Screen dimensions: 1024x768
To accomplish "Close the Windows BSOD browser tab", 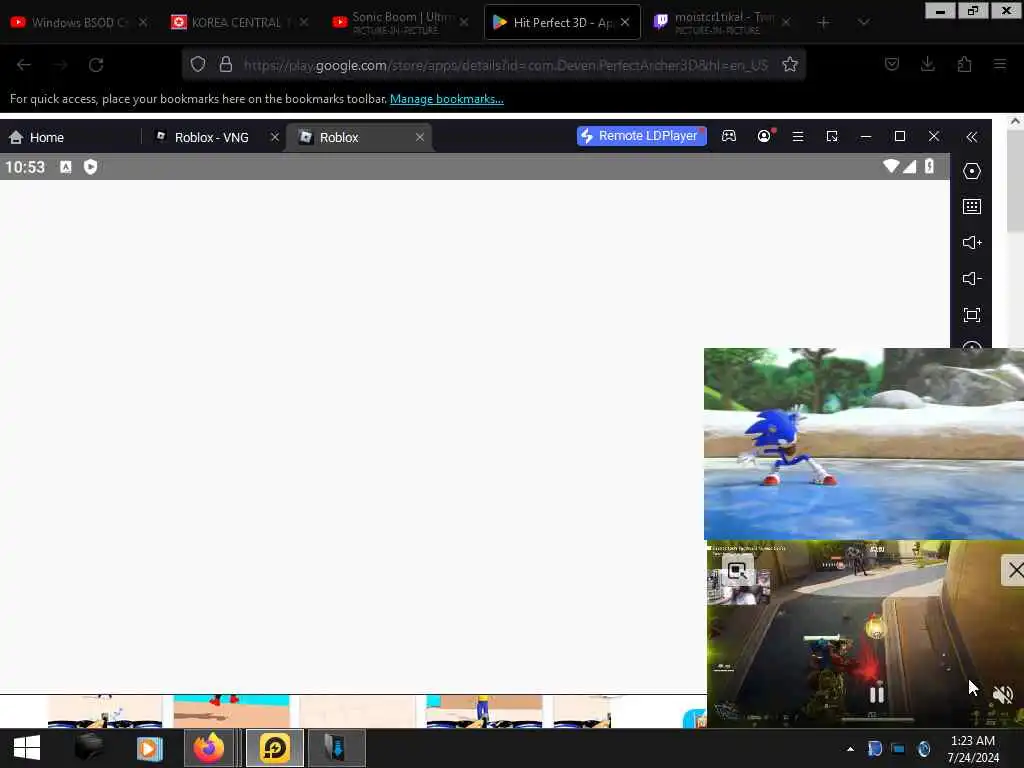I will 142,22.
